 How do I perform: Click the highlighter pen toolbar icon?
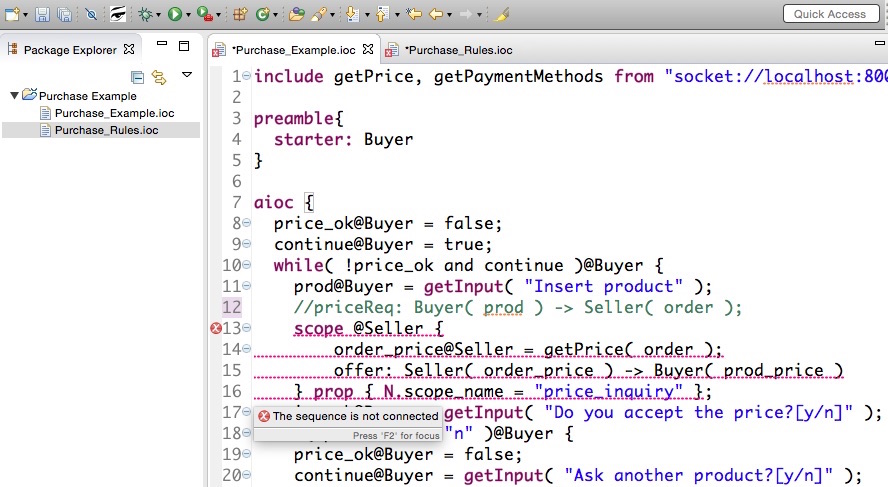[501, 14]
